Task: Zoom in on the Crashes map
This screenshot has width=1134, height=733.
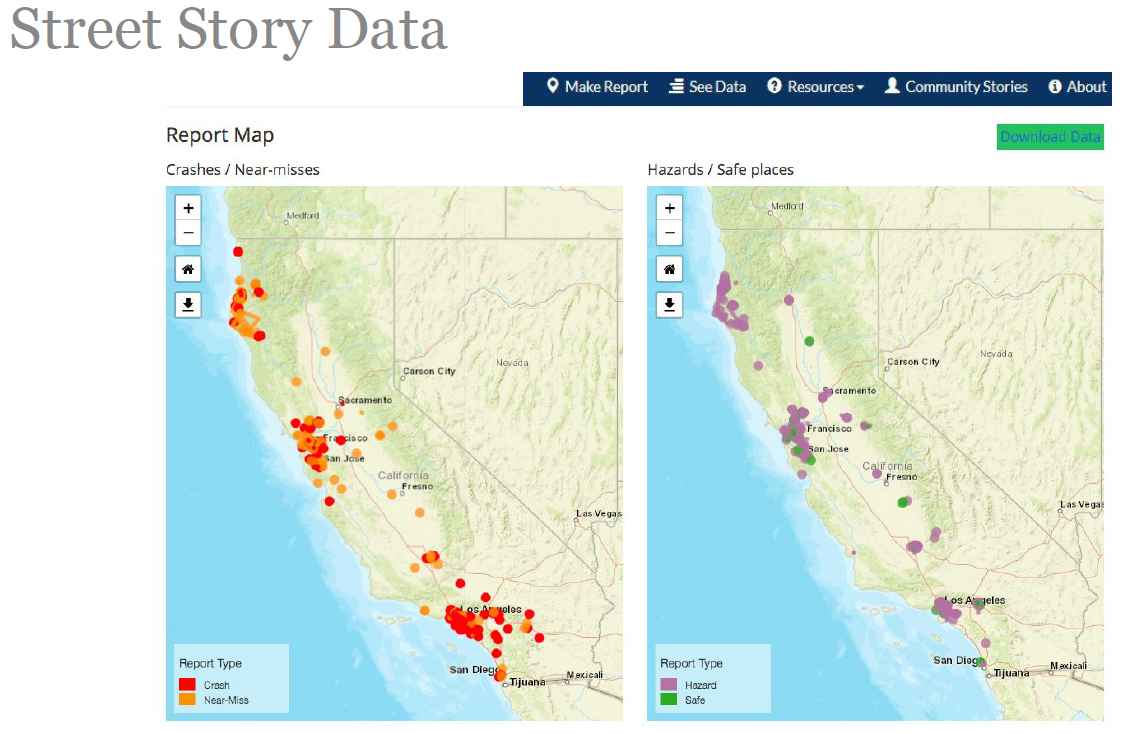Action: (188, 208)
